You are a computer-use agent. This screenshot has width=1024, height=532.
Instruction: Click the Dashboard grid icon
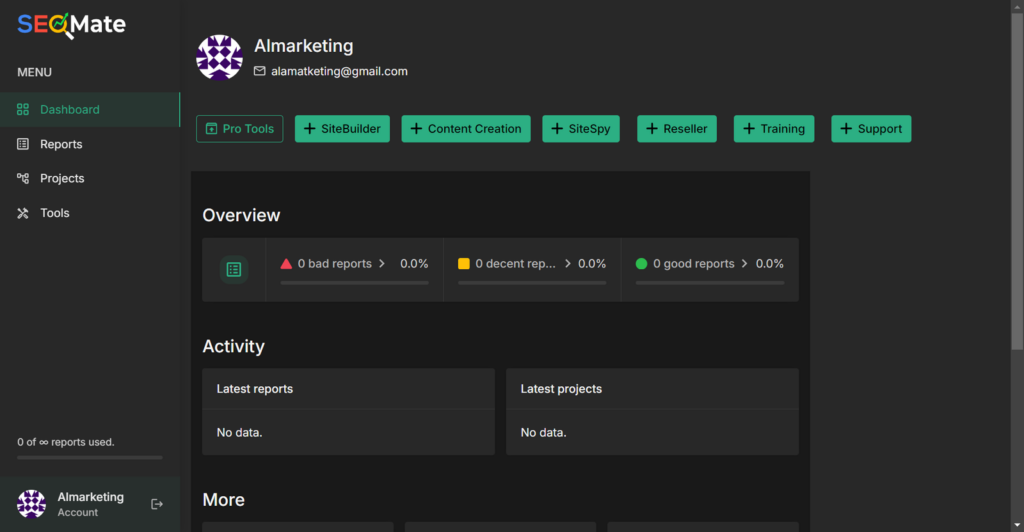click(x=23, y=110)
